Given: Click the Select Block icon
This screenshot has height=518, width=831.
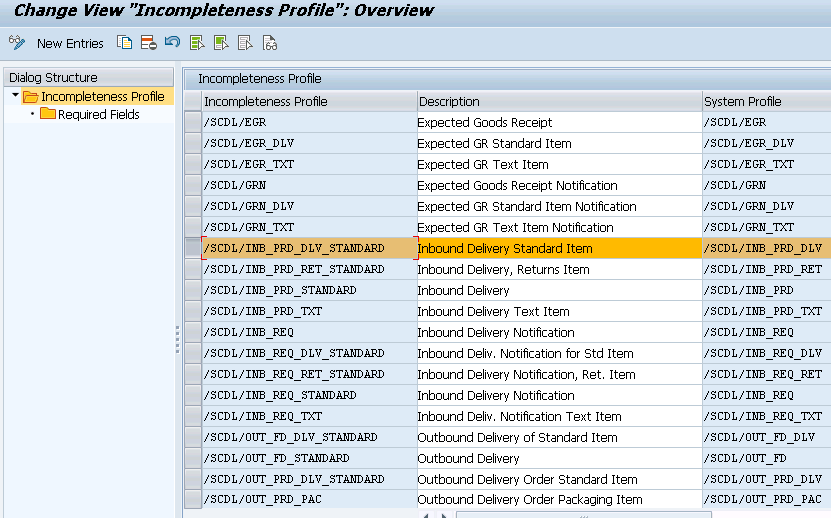Looking at the screenshot, I should click(x=221, y=43).
